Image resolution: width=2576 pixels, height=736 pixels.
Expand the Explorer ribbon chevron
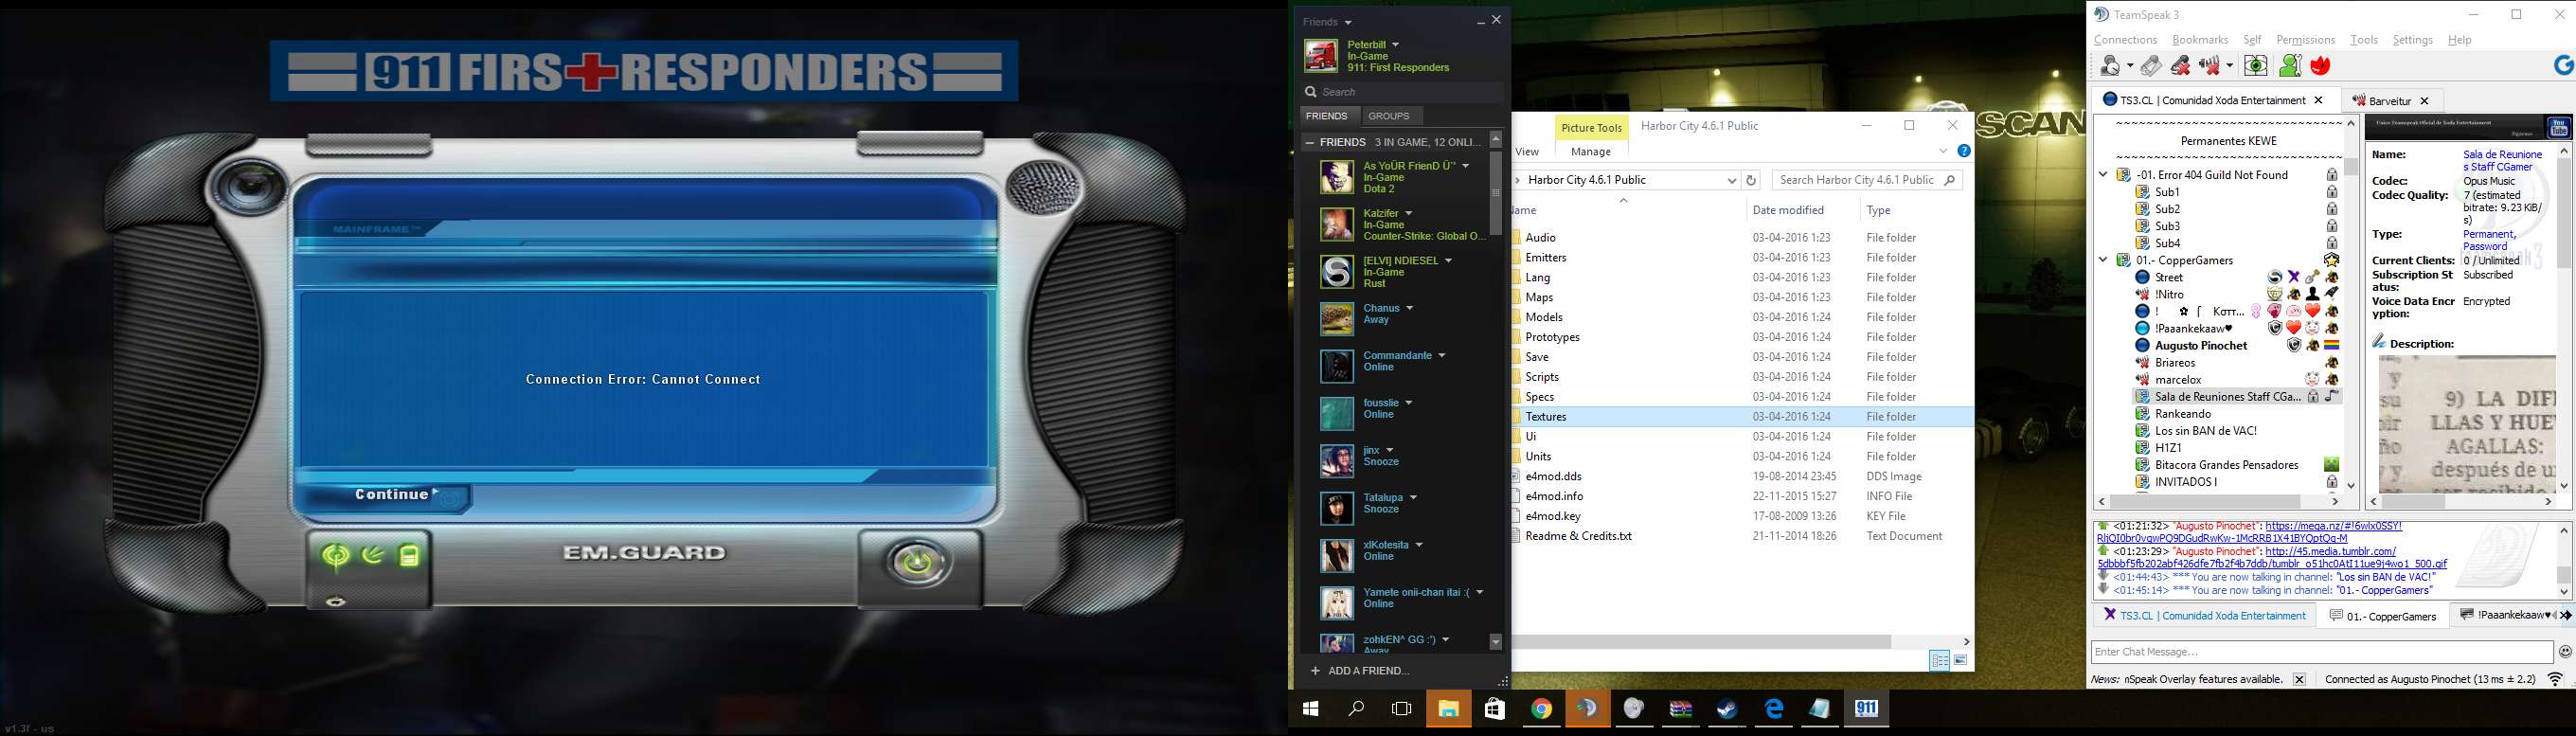click(x=1943, y=151)
